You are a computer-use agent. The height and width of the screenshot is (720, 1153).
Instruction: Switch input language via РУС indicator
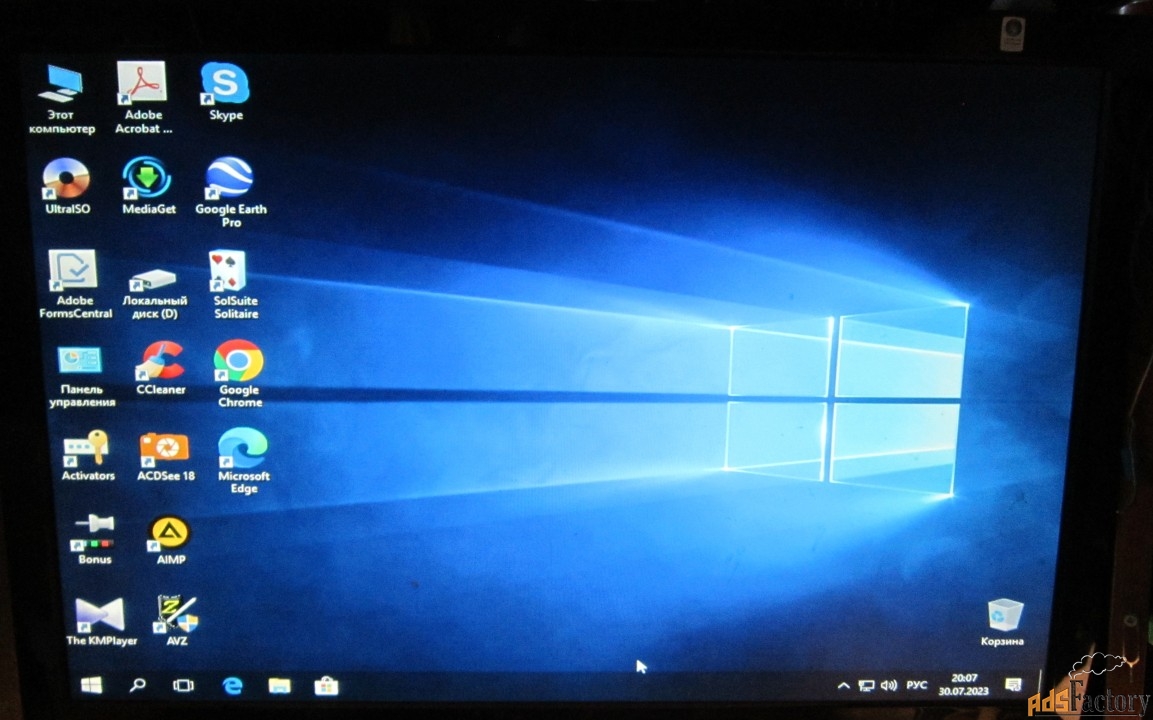coord(916,685)
